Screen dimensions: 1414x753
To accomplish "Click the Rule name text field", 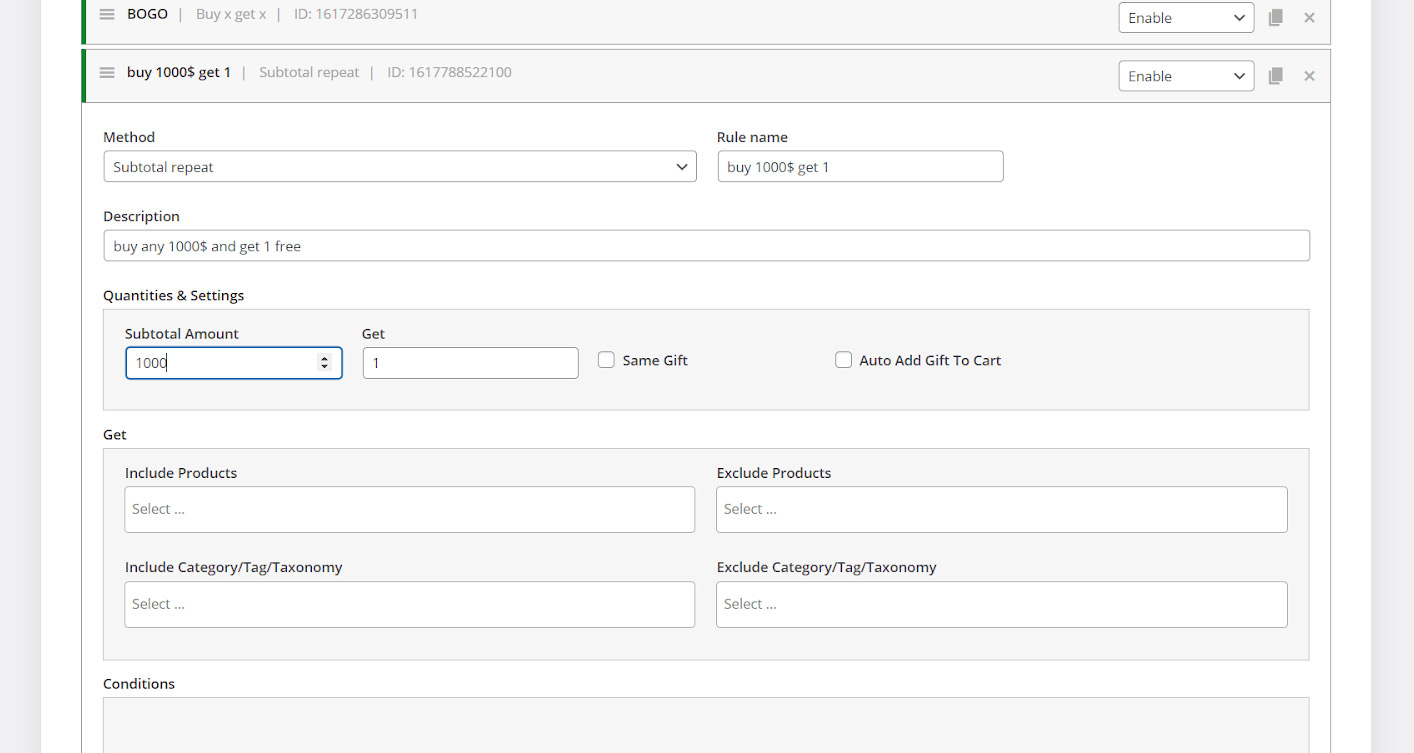I will click(x=859, y=167).
